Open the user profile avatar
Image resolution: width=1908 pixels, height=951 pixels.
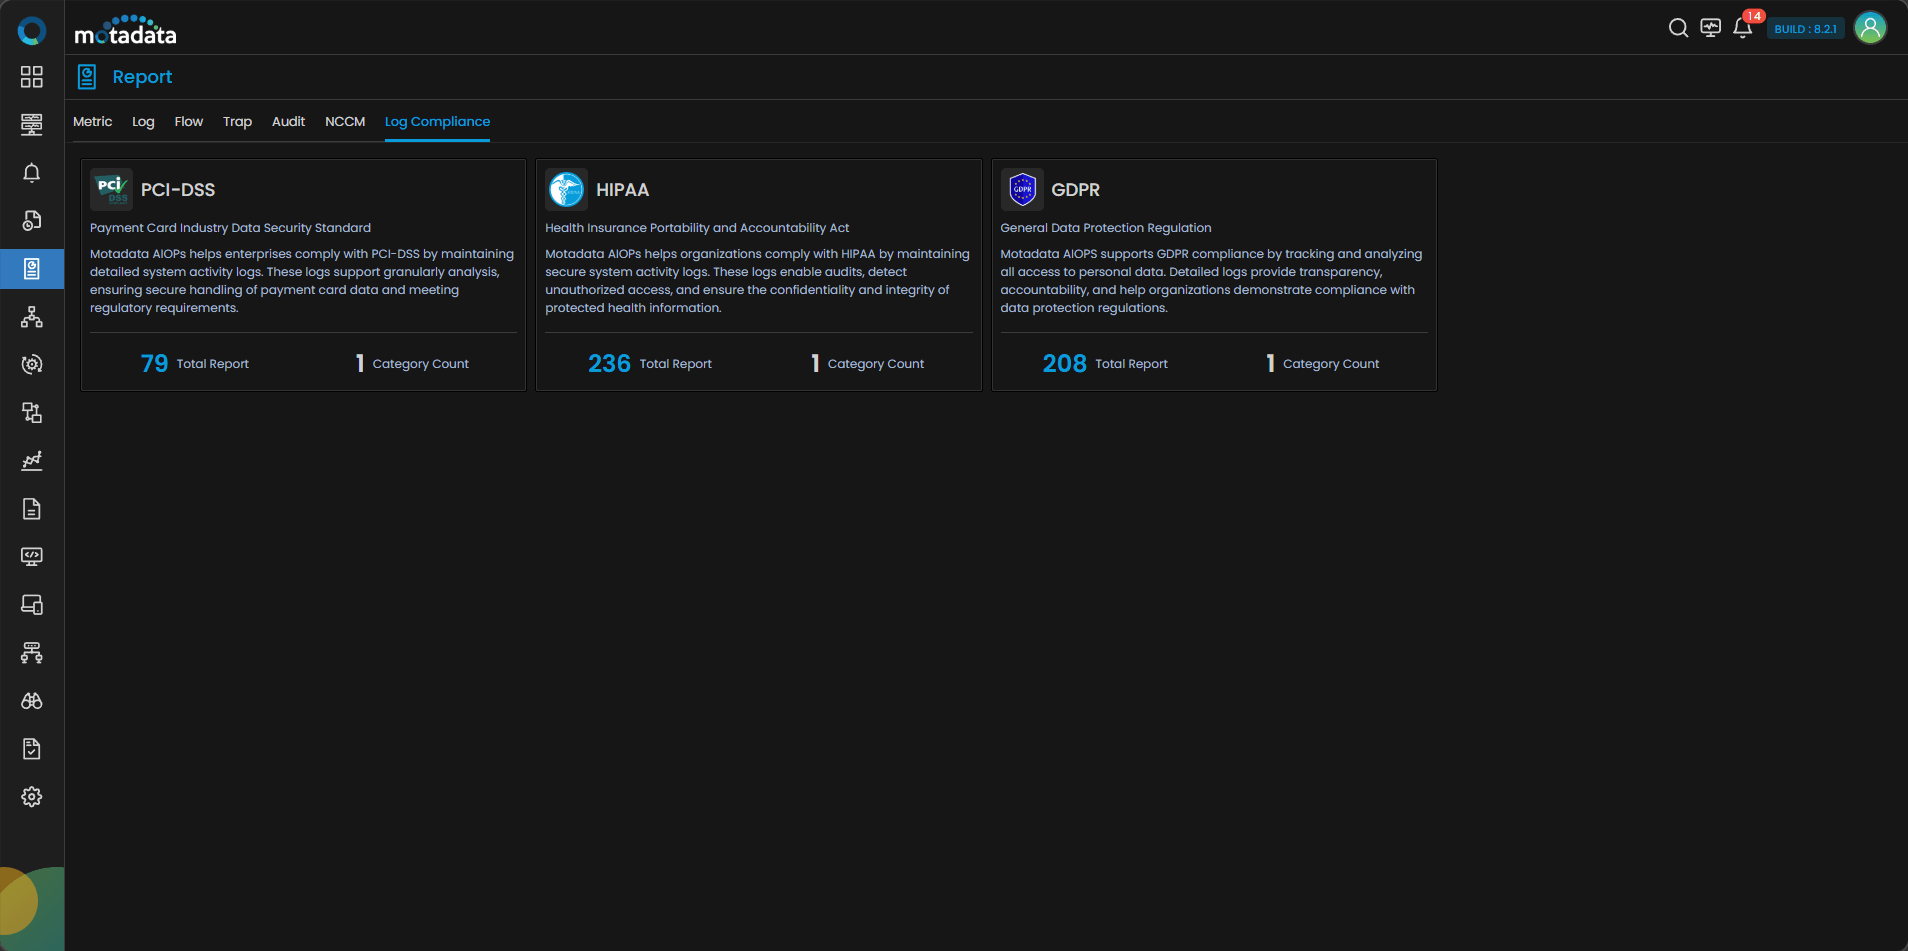click(x=1869, y=28)
